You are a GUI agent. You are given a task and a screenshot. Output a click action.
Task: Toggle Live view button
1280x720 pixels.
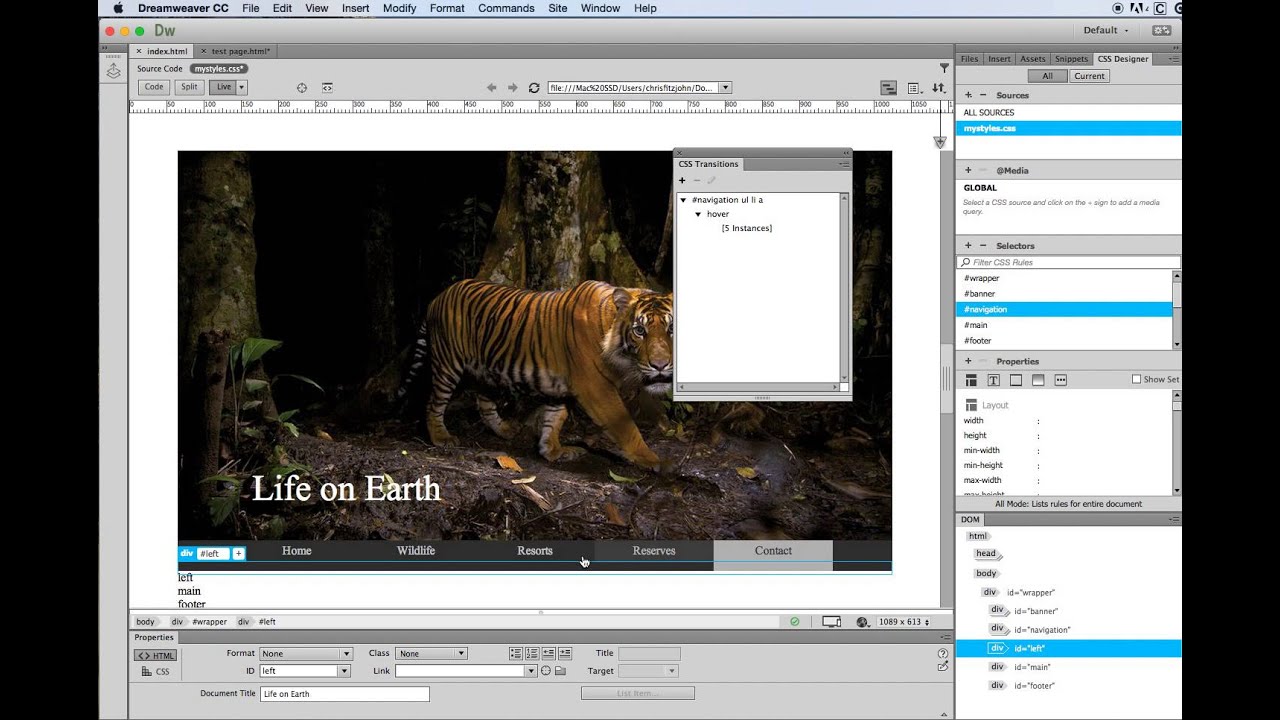point(223,87)
